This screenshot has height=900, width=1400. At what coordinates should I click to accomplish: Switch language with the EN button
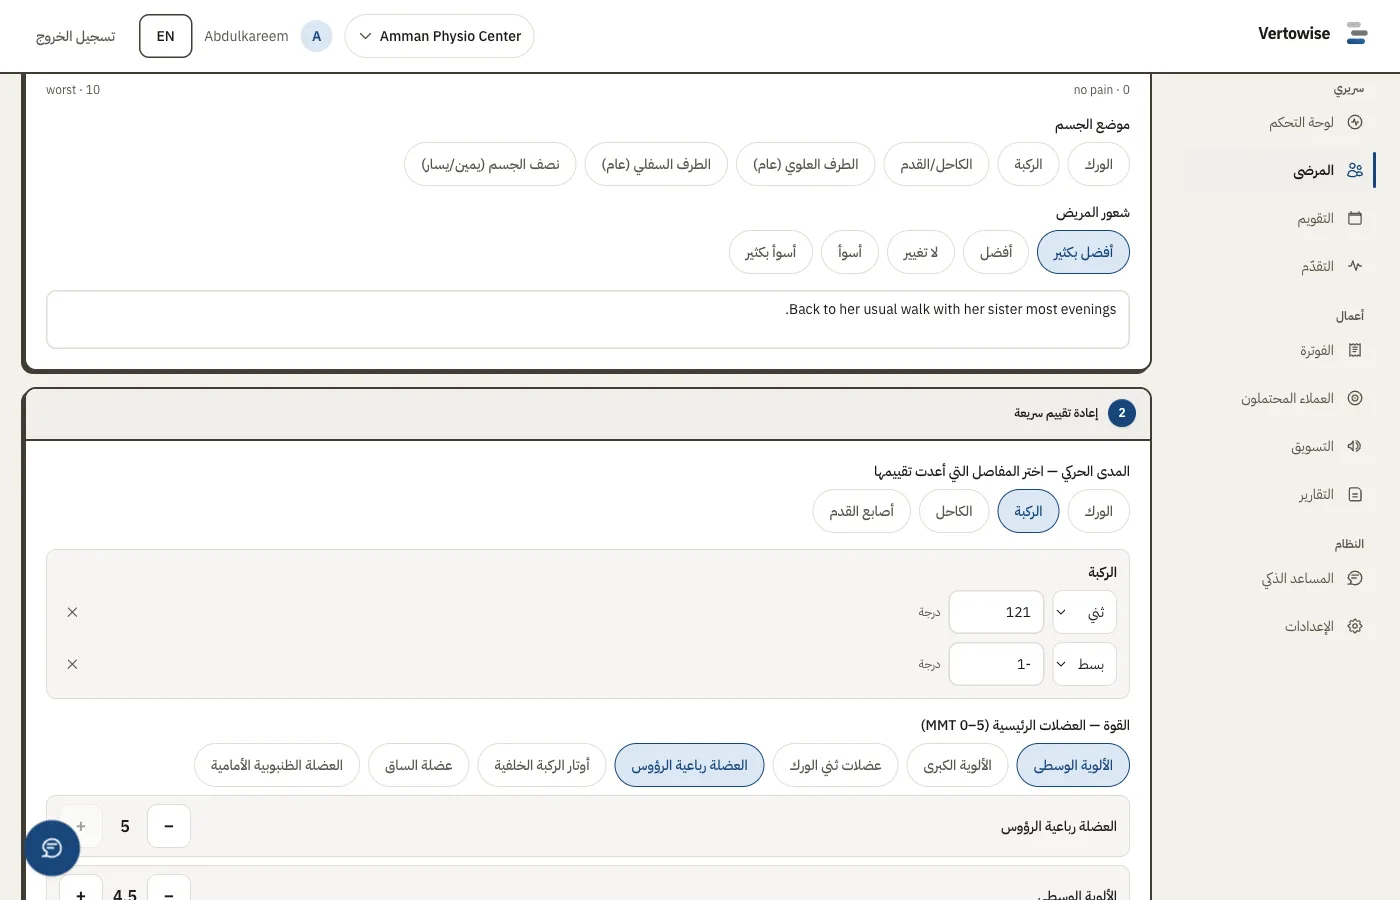click(x=166, y=36)
